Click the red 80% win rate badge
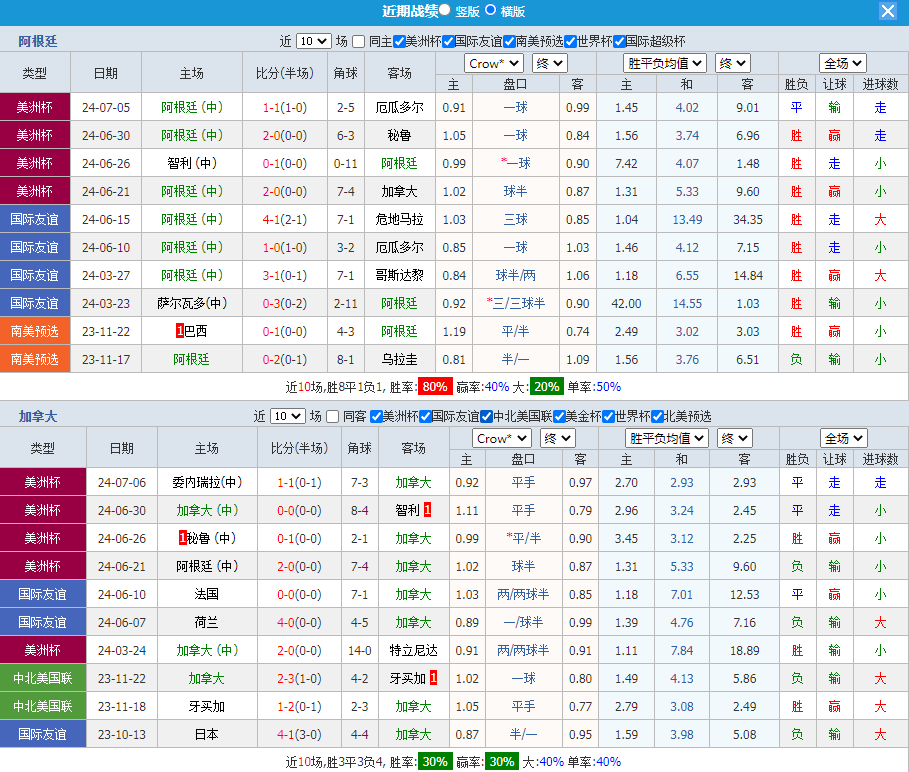 (434, 387)
